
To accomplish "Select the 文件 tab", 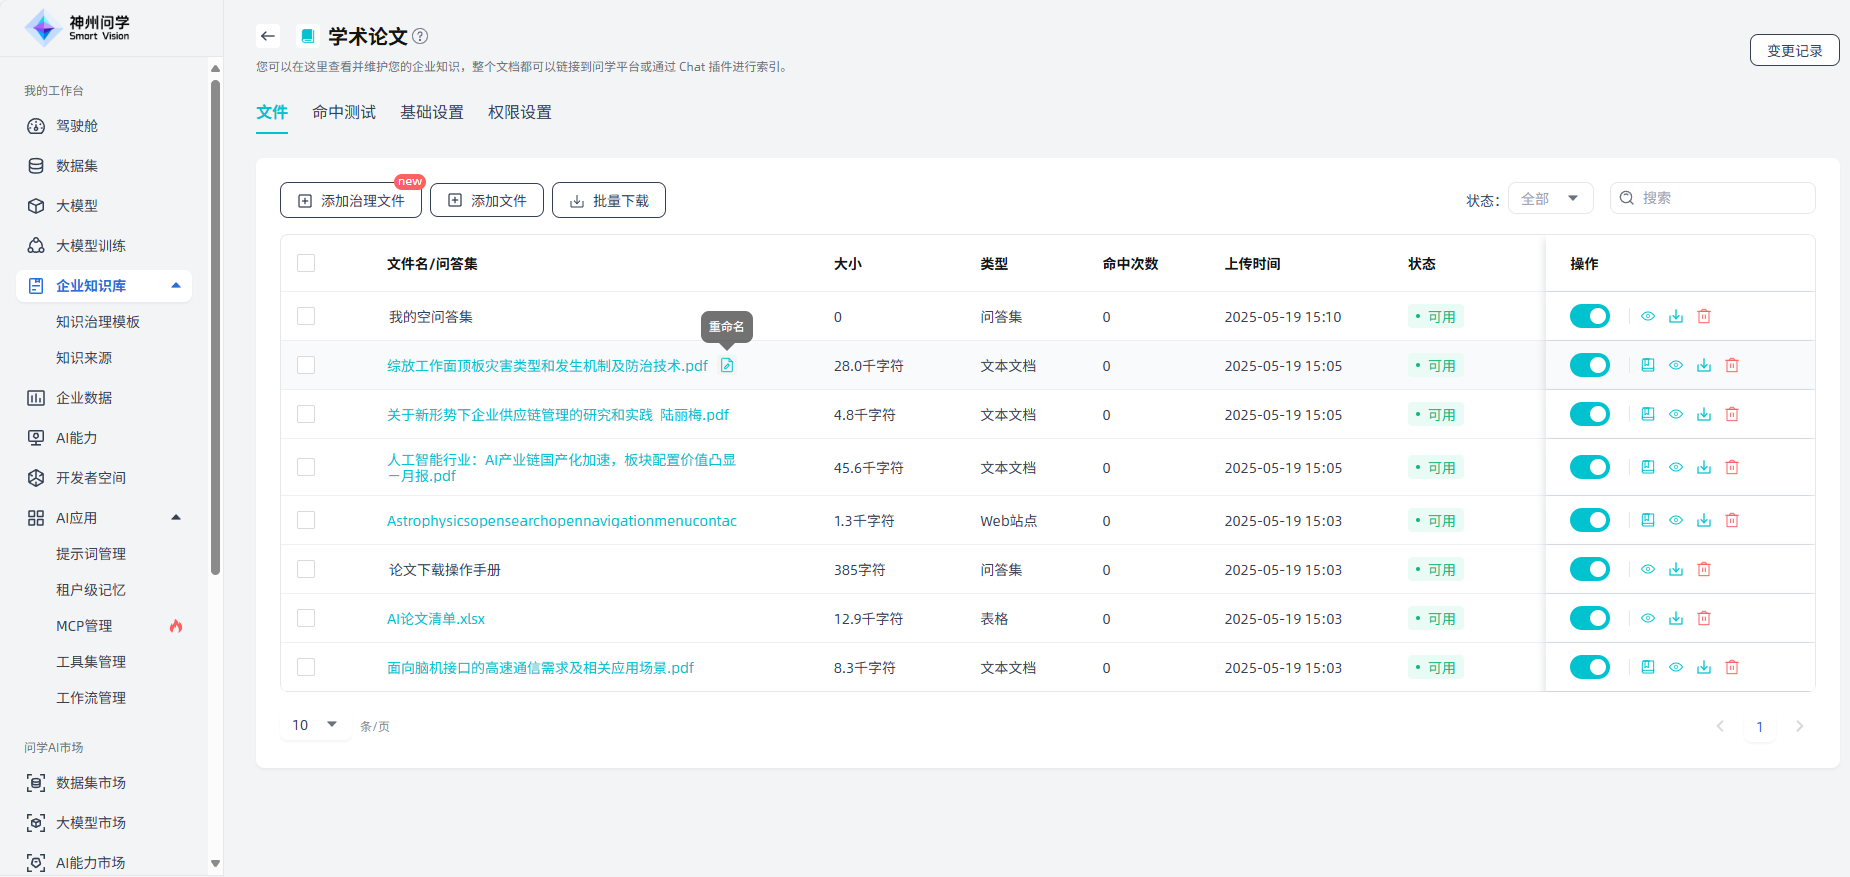I will pos(272,112).
